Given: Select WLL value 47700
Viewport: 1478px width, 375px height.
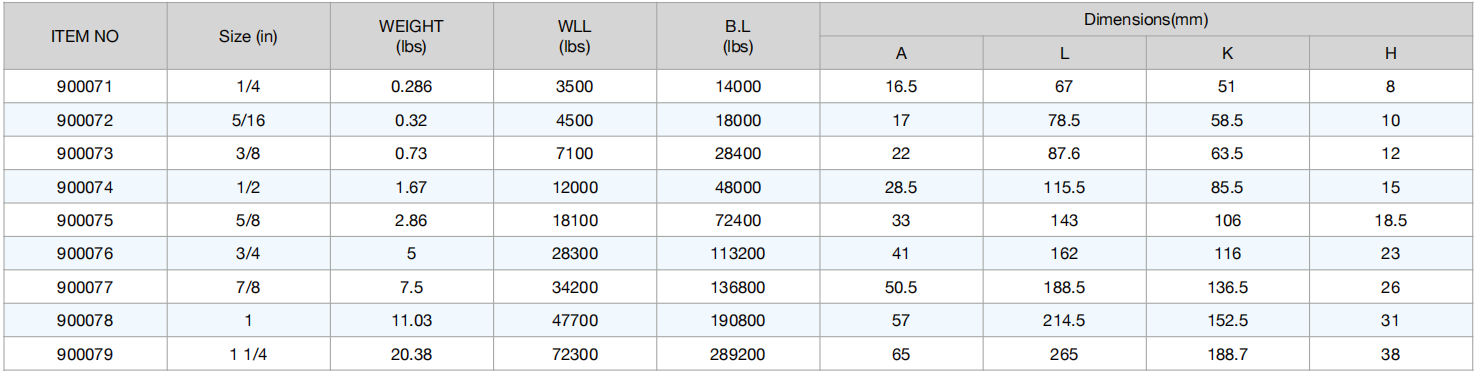Looking at the screenshot, I should point(574,321).
